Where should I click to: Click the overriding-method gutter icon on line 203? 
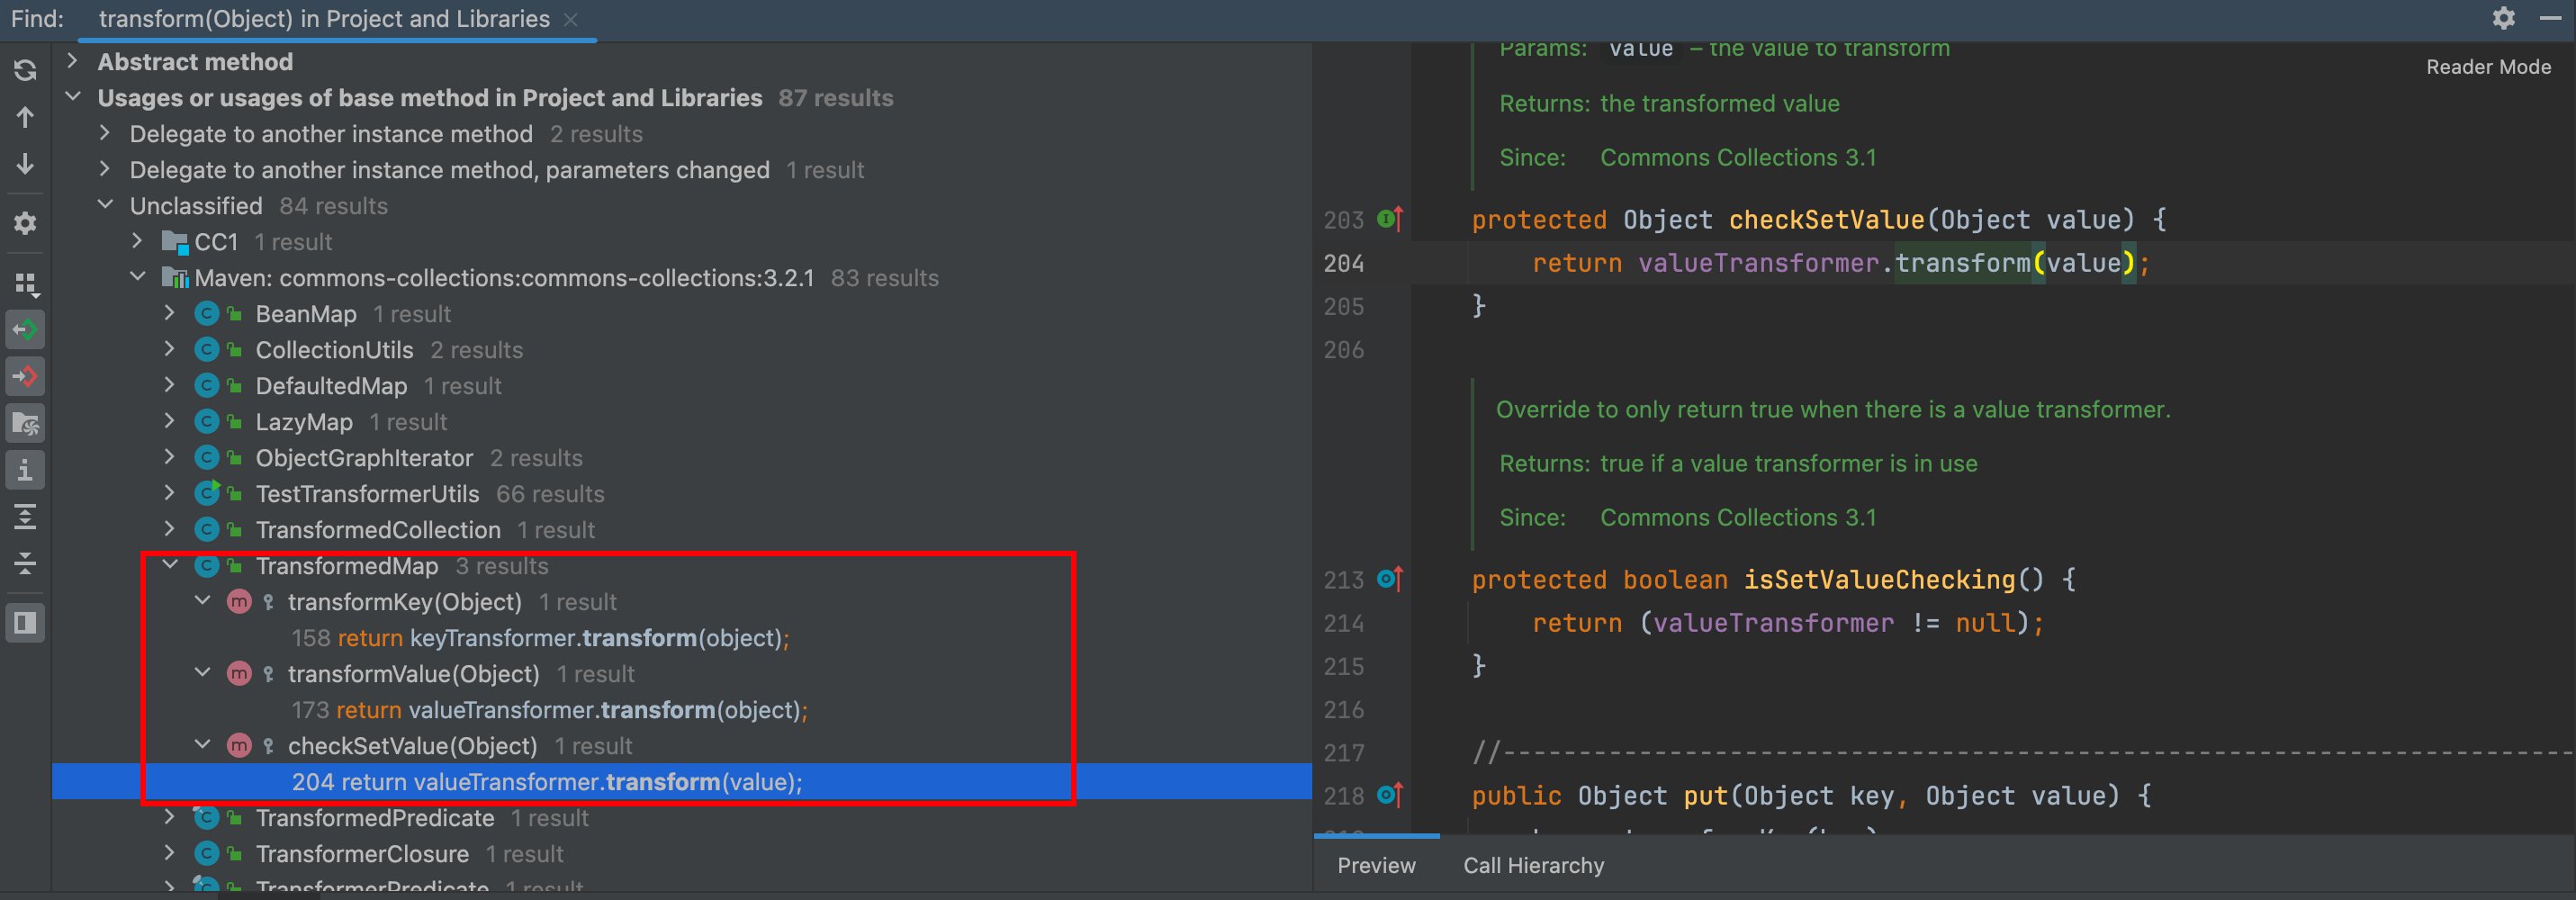[x=1389, y=218]
